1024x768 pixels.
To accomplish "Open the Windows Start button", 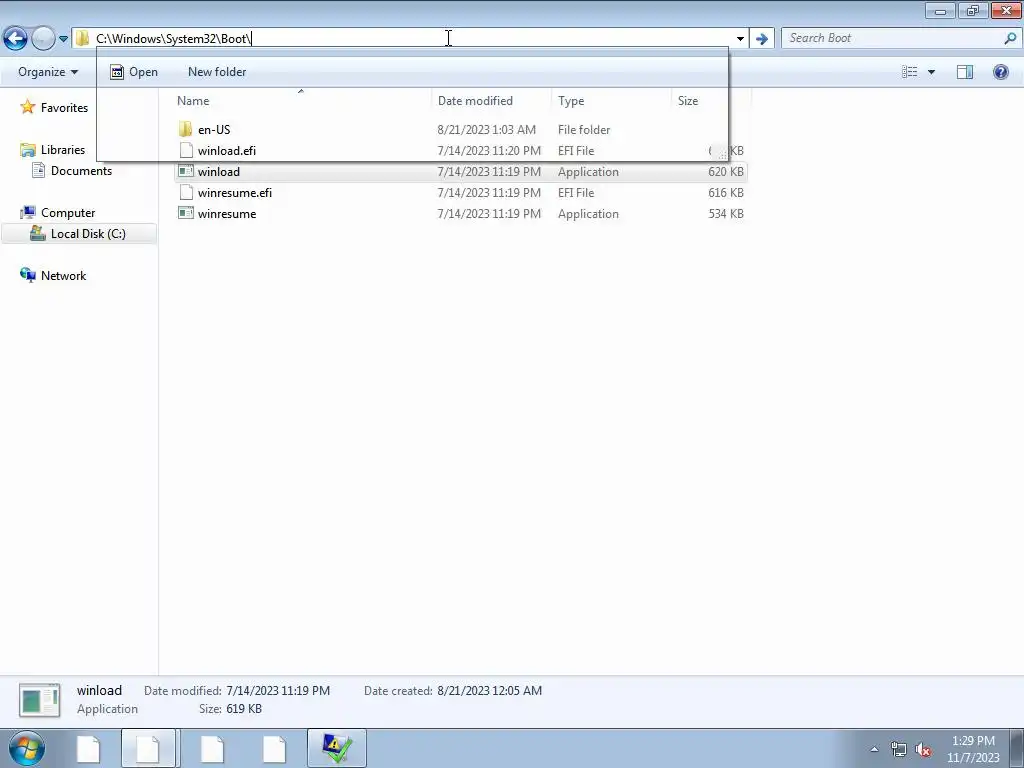I will pos(26,748).
